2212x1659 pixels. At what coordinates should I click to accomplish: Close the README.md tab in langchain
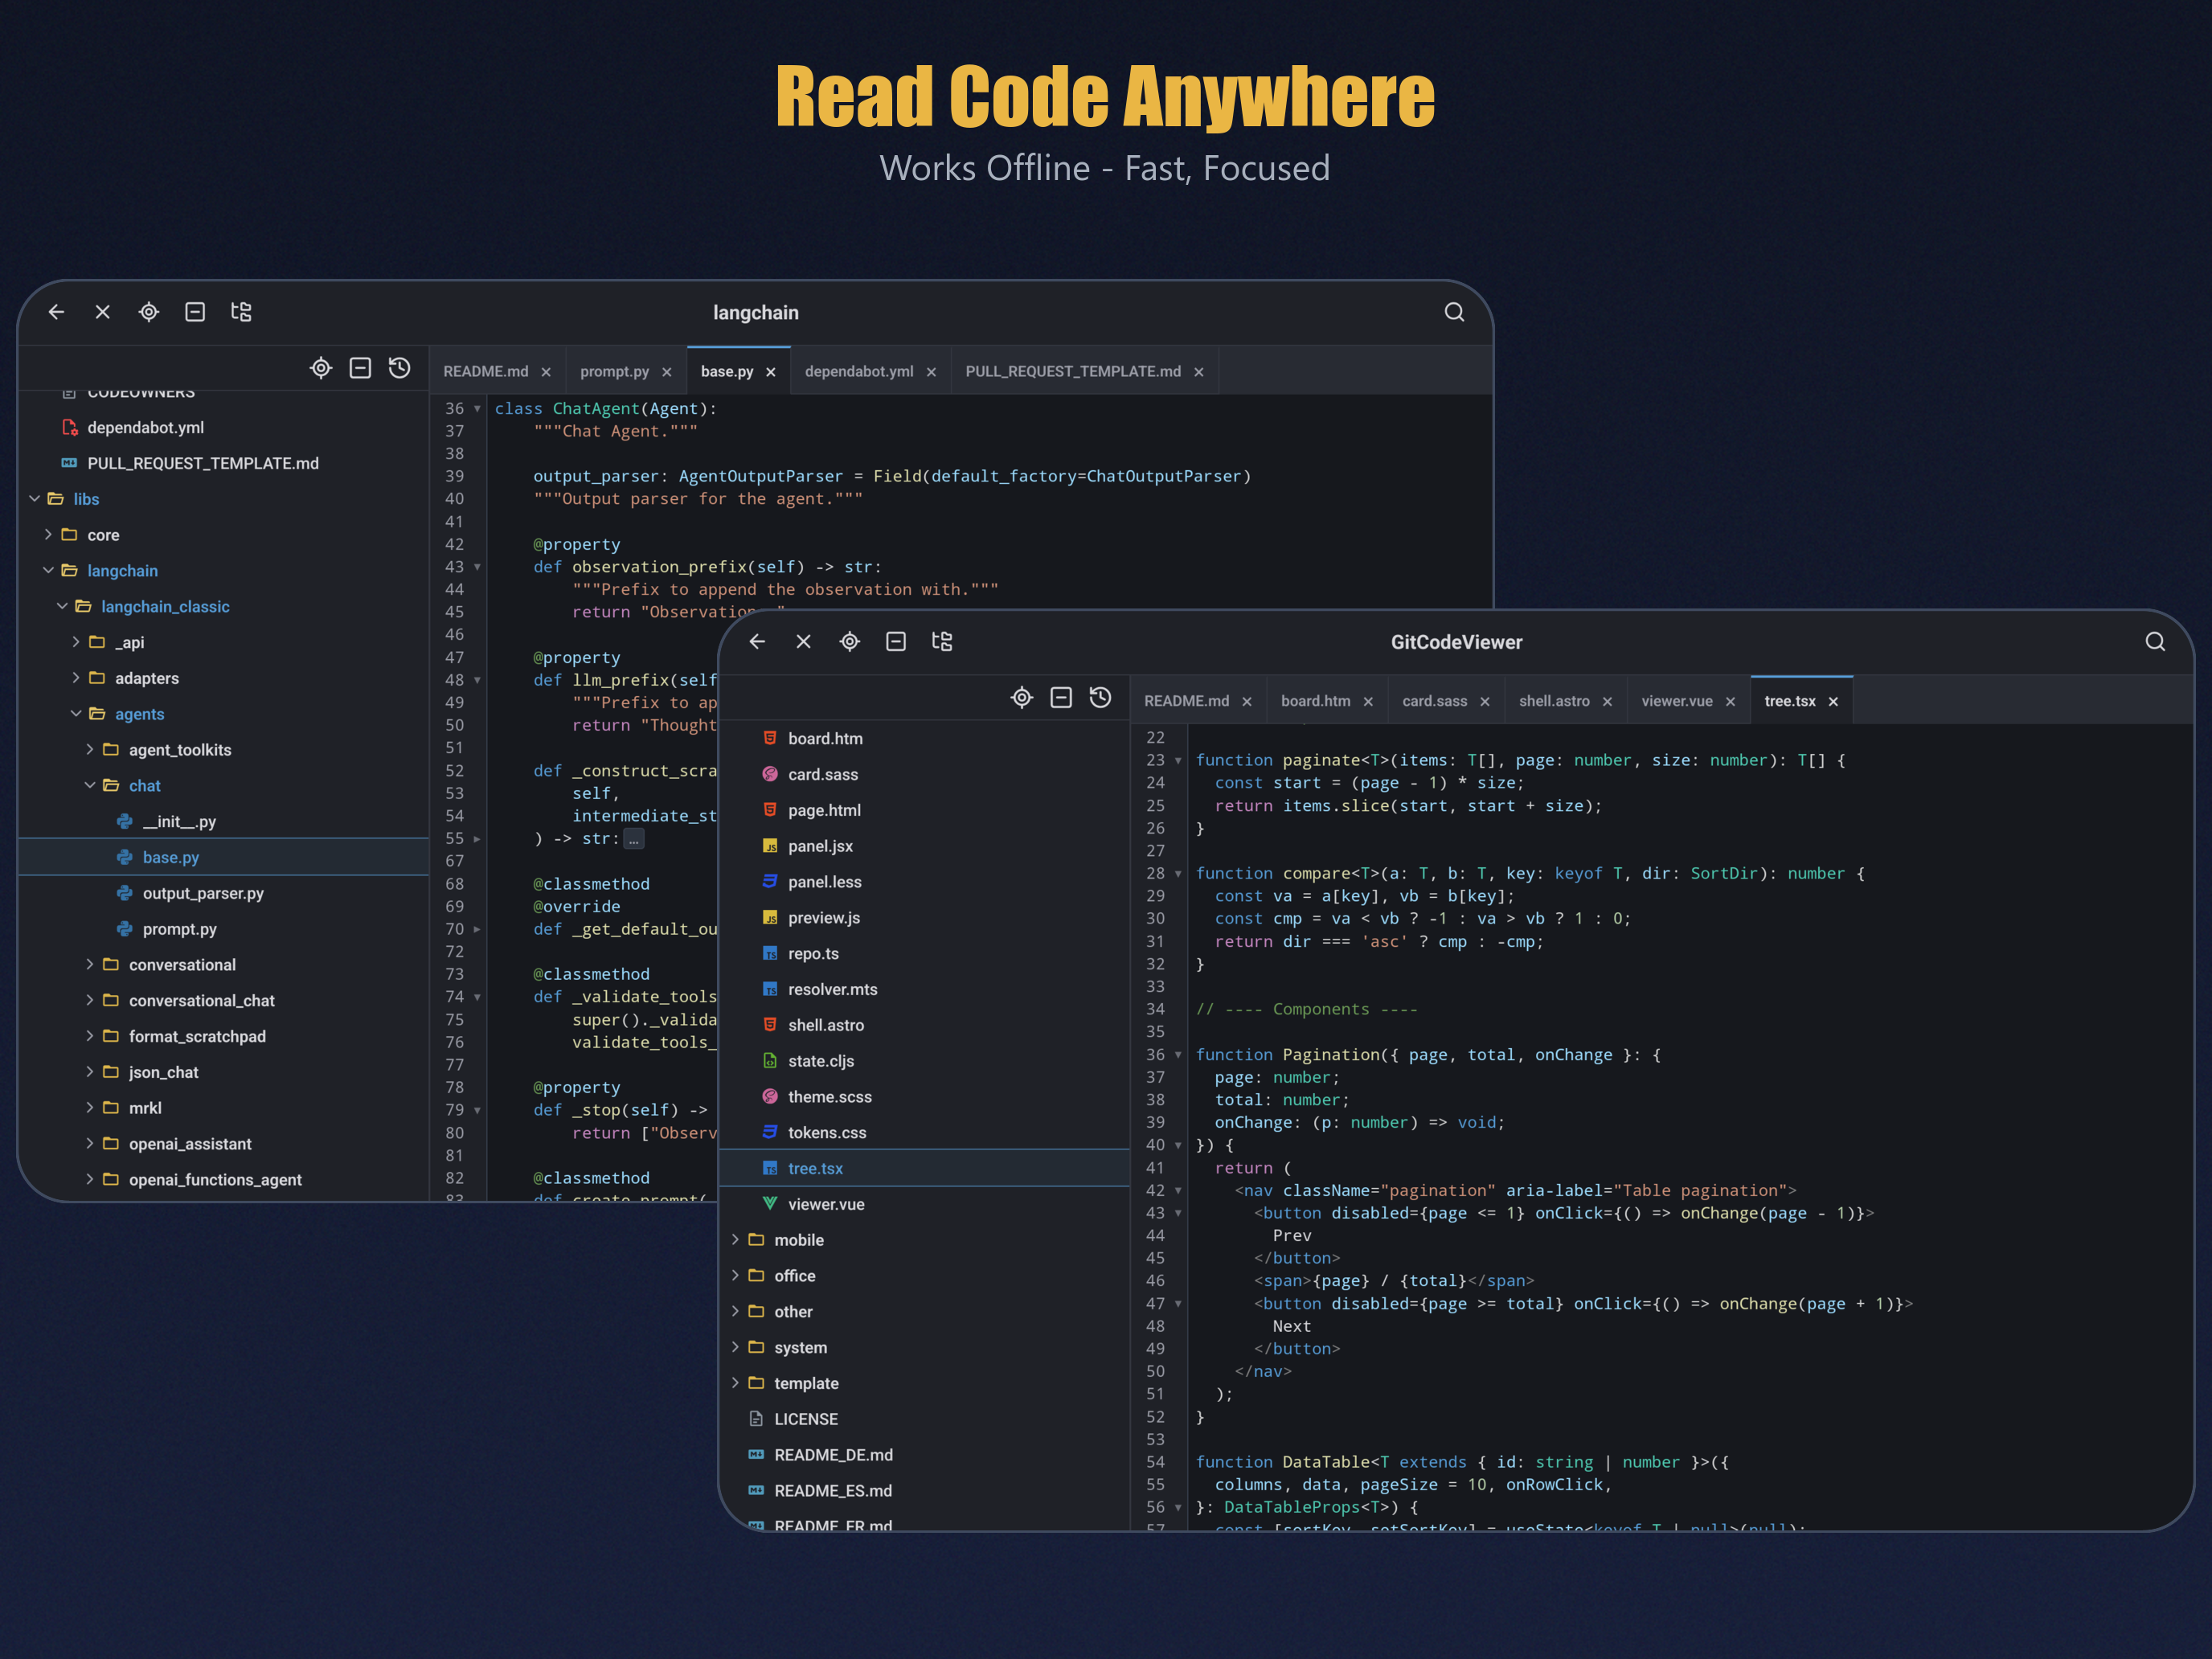(x=546, y=372)
